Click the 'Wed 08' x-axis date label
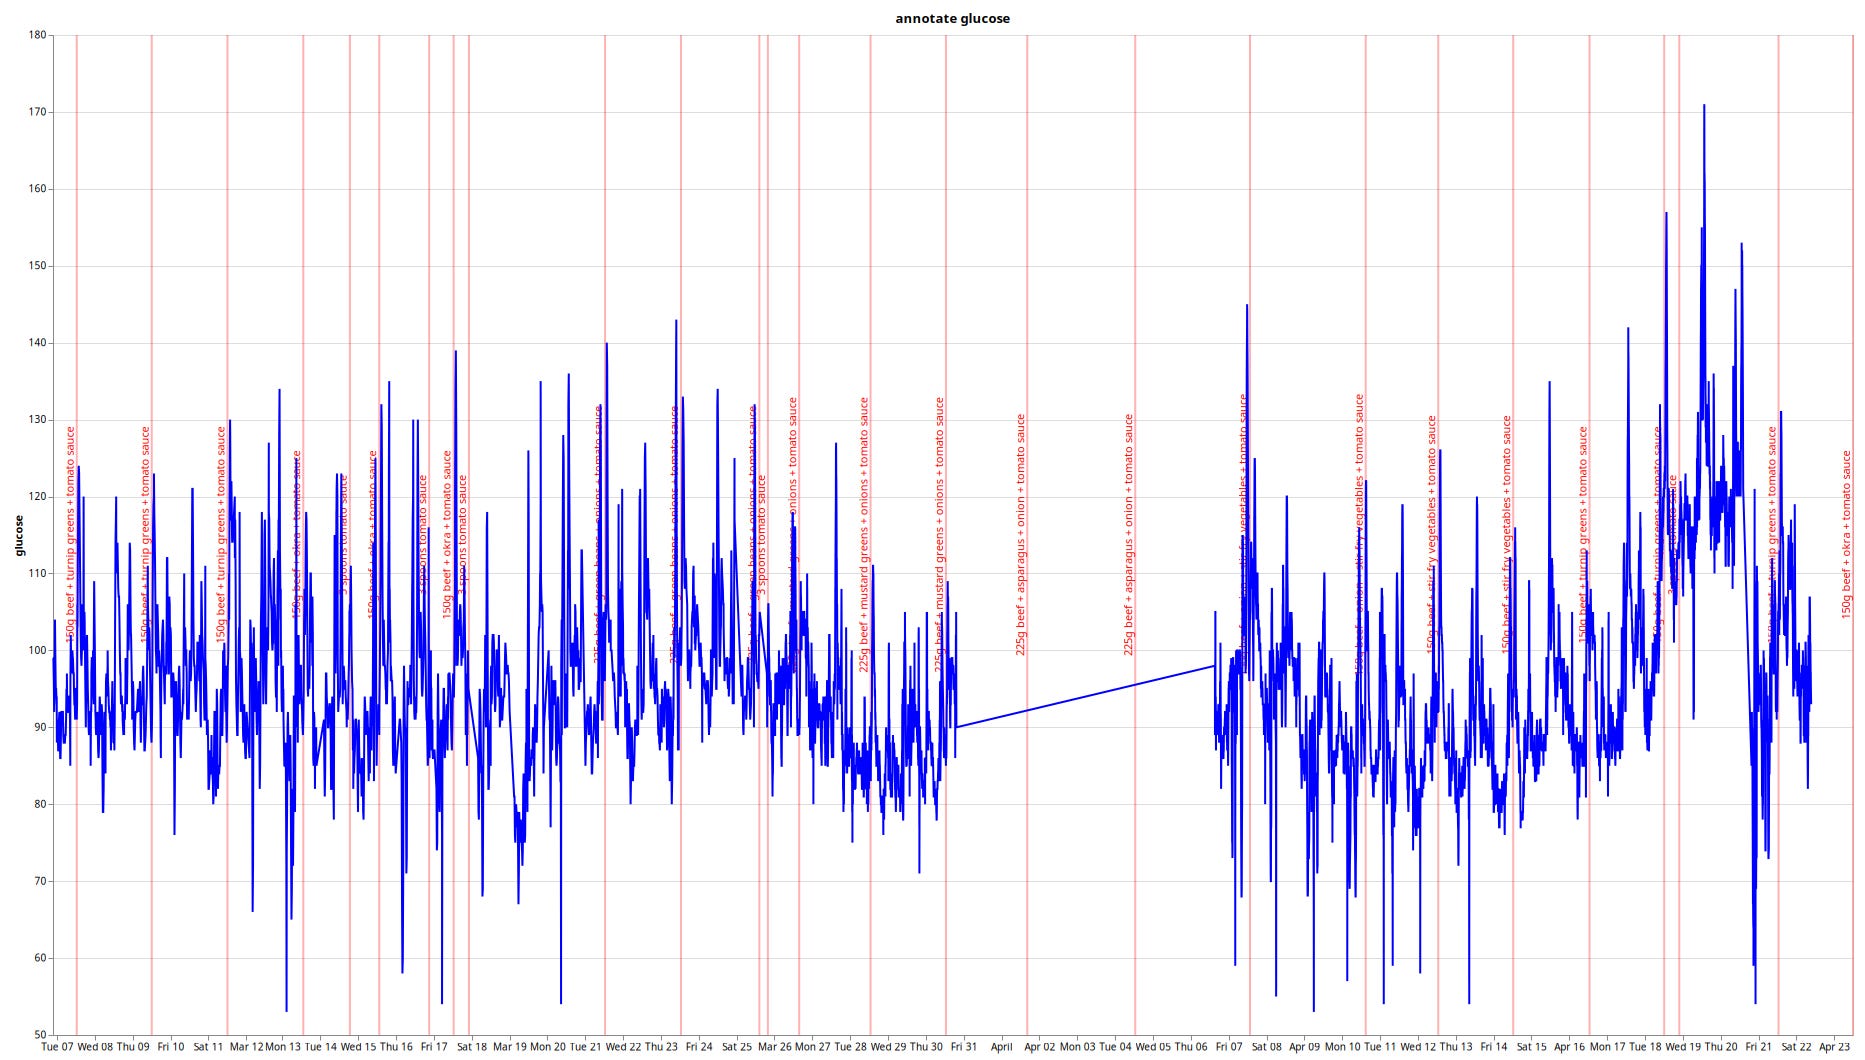The height and width of the screenshot is (1060, 1865). click(95, 1048)
